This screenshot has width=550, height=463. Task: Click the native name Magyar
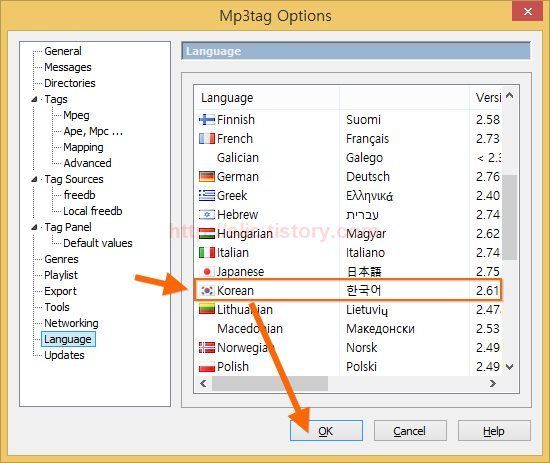point(366,234)
